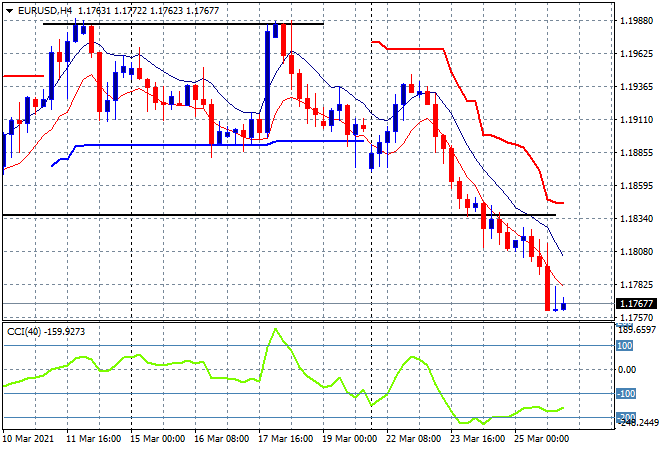This screenshot has height=450, width=660.
Task: Click the 1.17570 price axis label
Action: tap(636, 317)
